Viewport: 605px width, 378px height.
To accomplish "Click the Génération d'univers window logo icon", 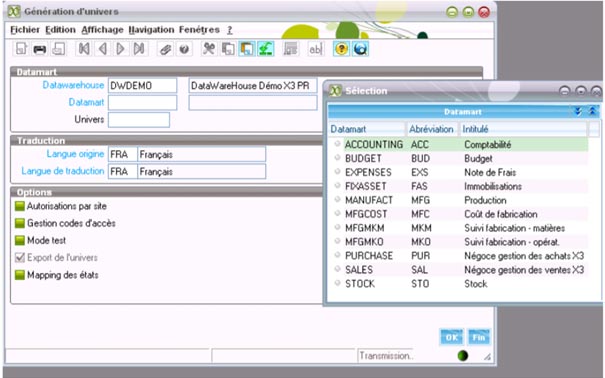I will (x=14, y=12).
